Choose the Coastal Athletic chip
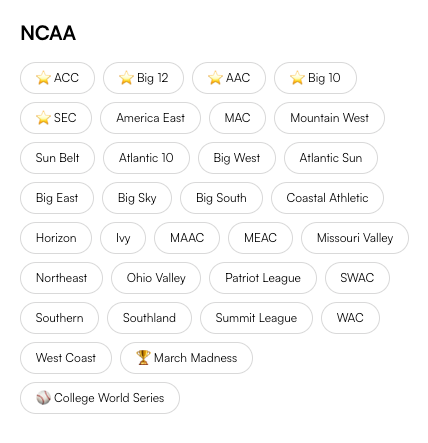The height and width of the screenshot is (443, 428). 327,198
